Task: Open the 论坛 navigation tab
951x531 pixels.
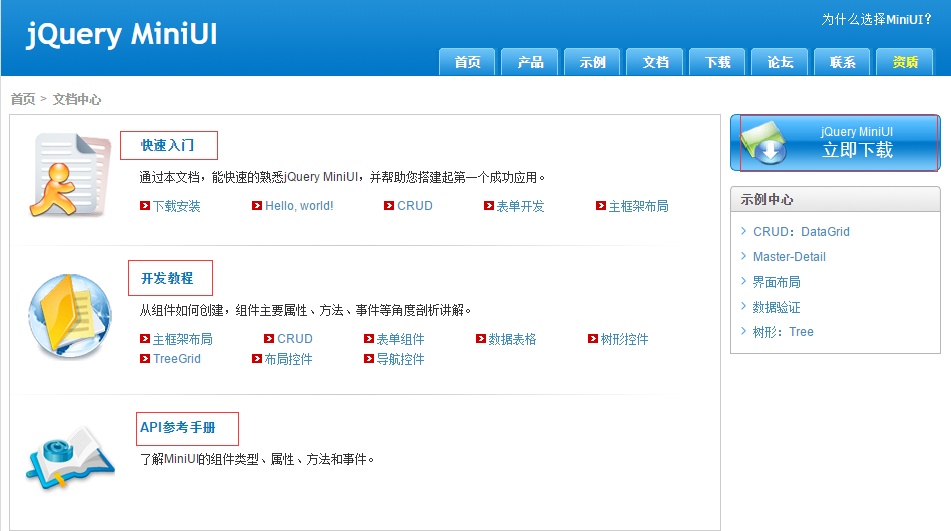Action: [x=780, y=62]
